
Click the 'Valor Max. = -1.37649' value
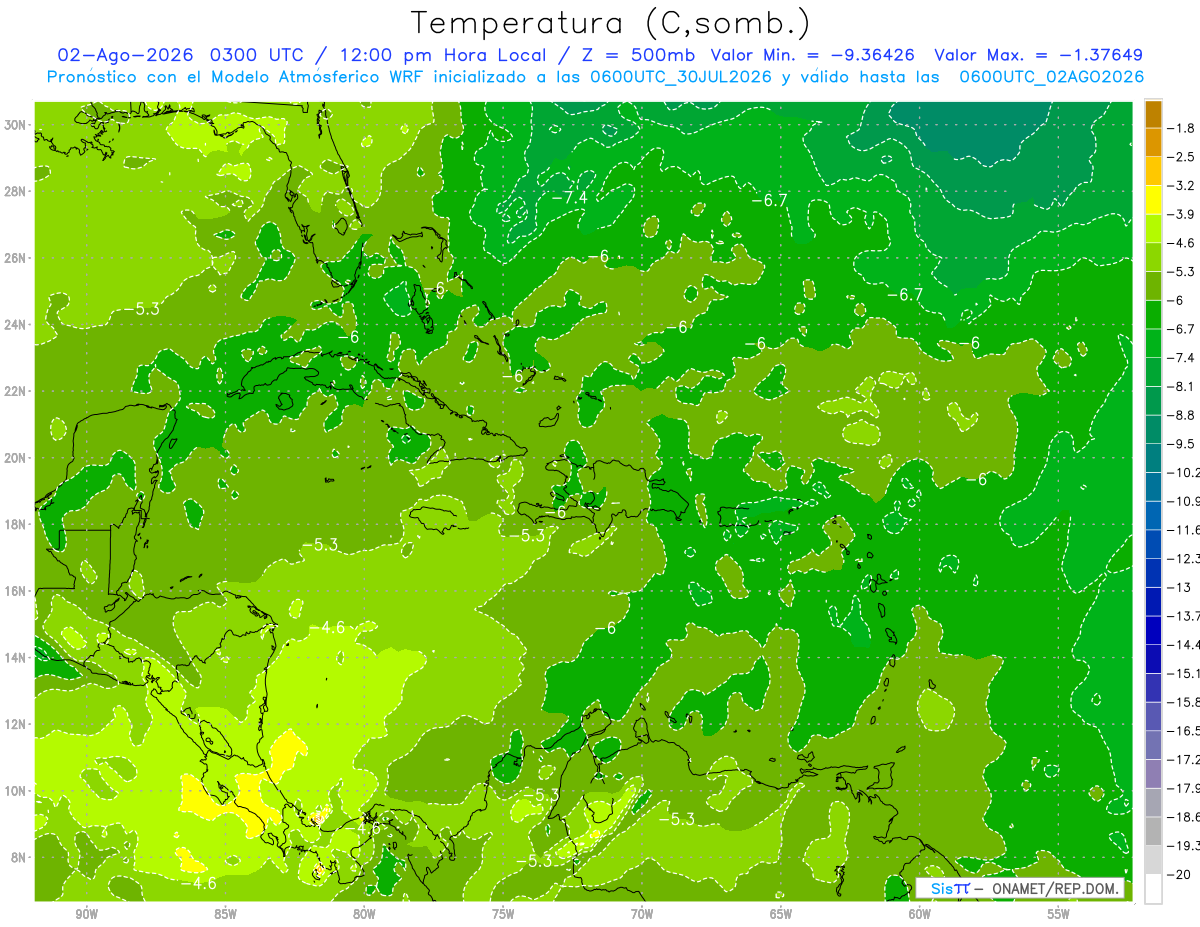1038,55
